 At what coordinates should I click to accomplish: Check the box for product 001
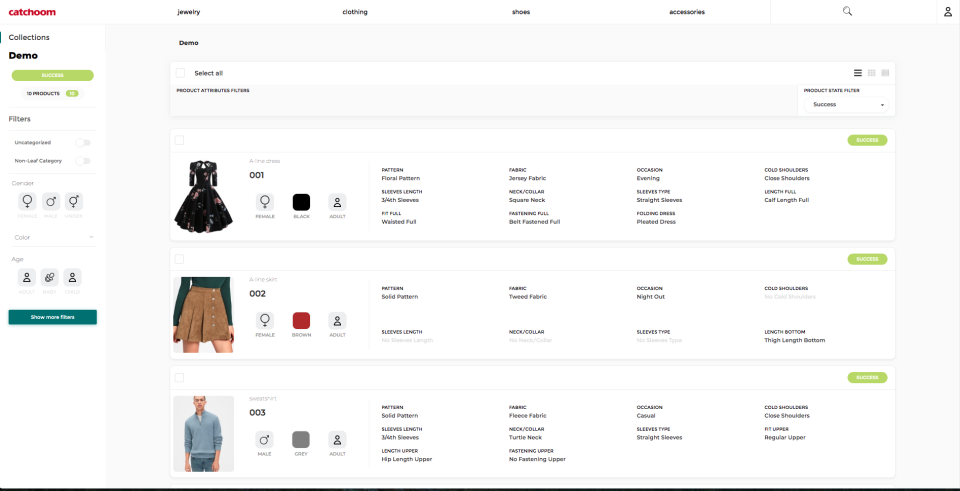pyautogui.click(x=179, y=140)
